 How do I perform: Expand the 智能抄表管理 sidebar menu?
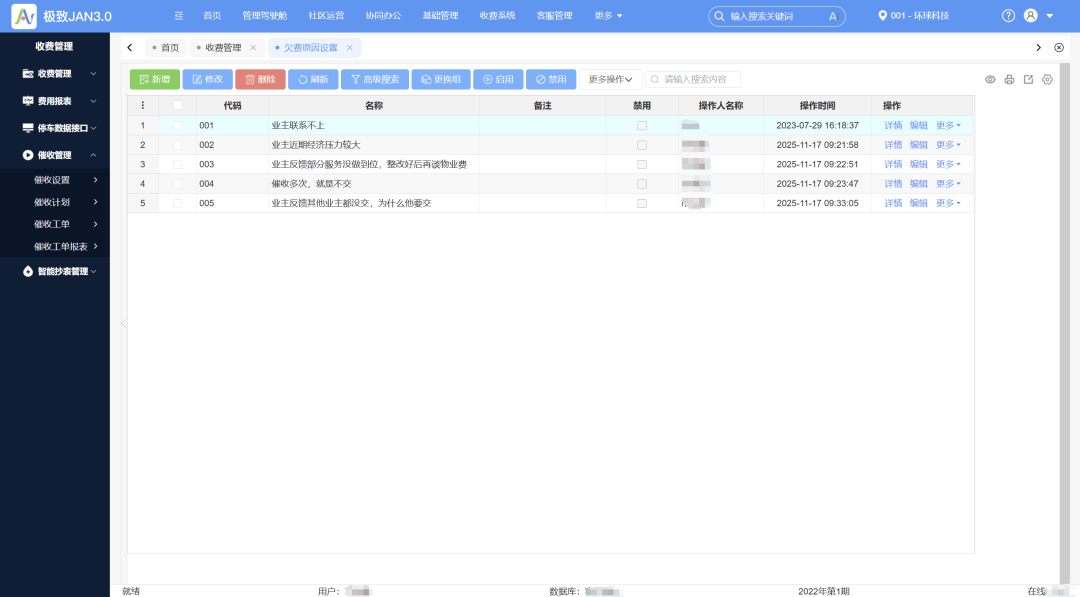(x=62, y=271)
